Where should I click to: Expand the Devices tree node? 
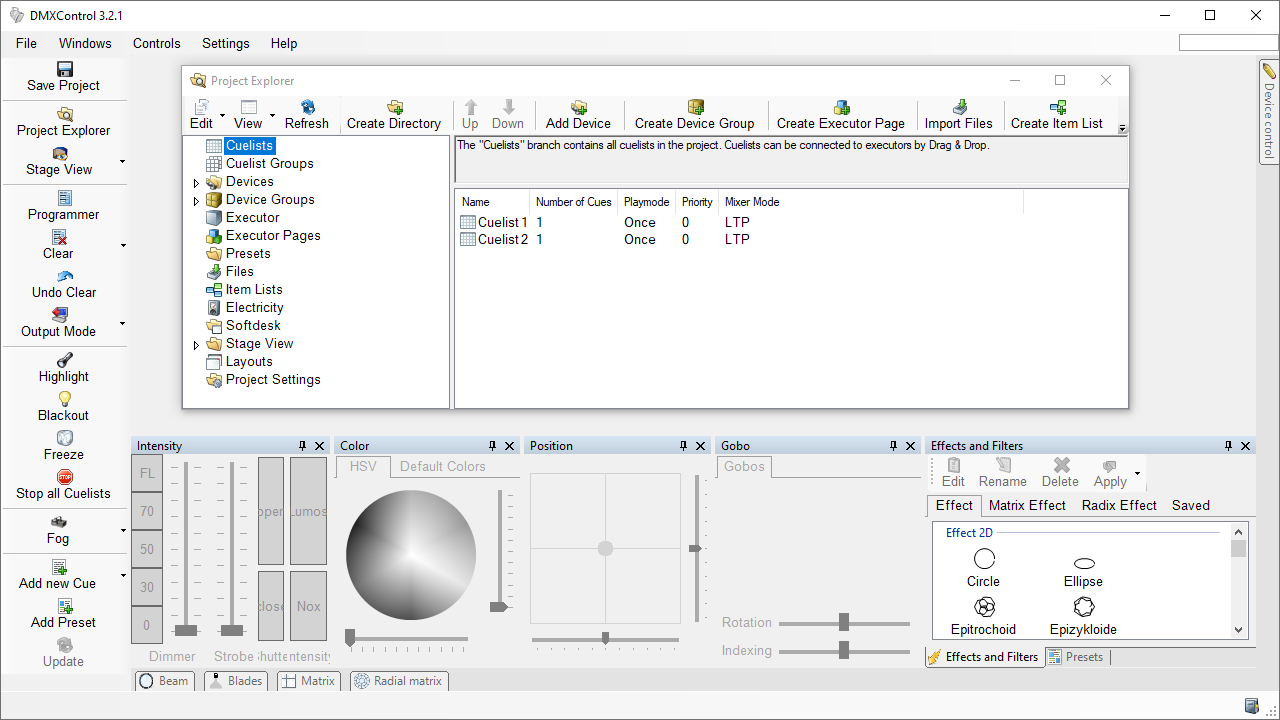click(196, 183)
